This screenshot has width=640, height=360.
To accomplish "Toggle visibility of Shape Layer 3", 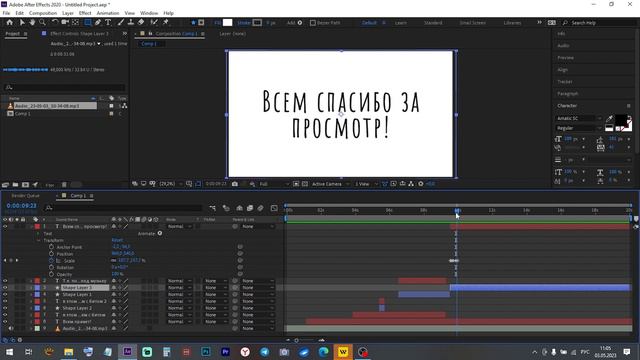I will (x=5, y=288).
